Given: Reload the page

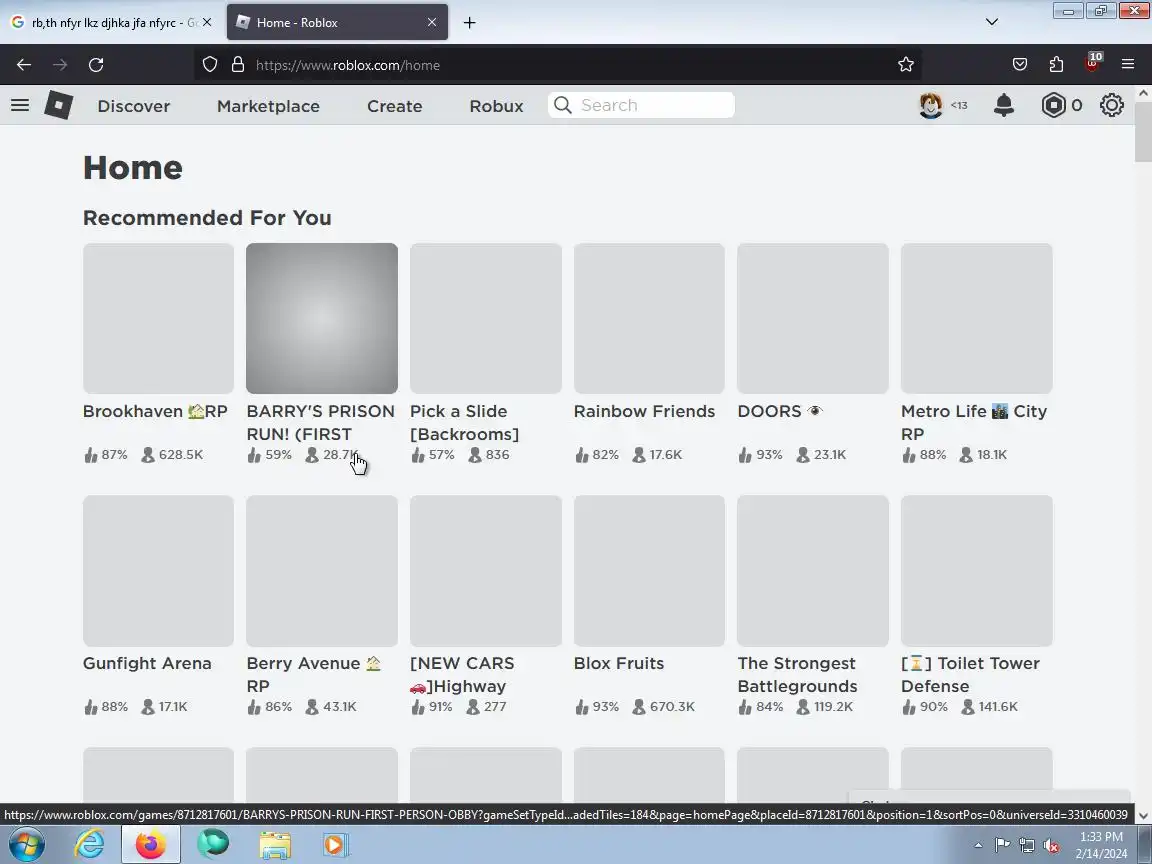Looking at the screenshot, I should 96,65.
